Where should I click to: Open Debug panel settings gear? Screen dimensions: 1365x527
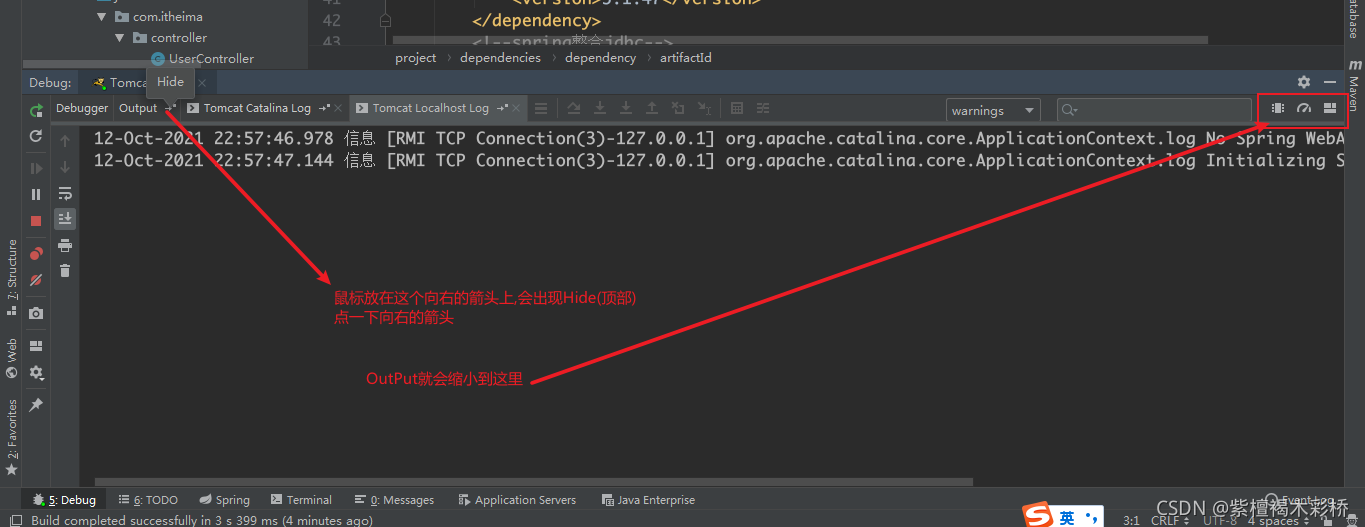[1304, 82]
